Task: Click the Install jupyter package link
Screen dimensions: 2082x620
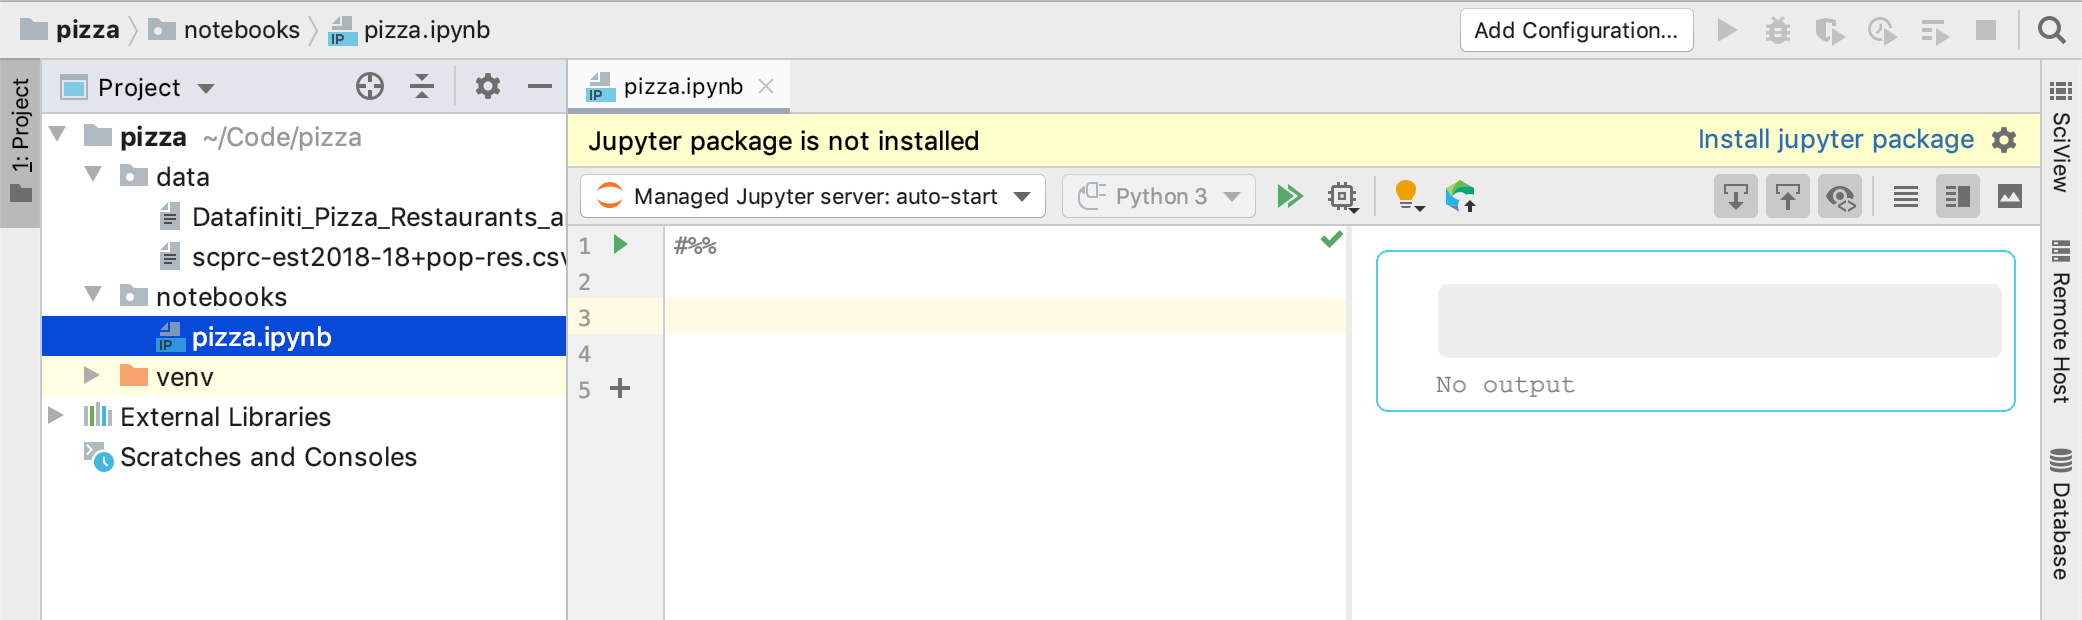Action: point(1835,140)
